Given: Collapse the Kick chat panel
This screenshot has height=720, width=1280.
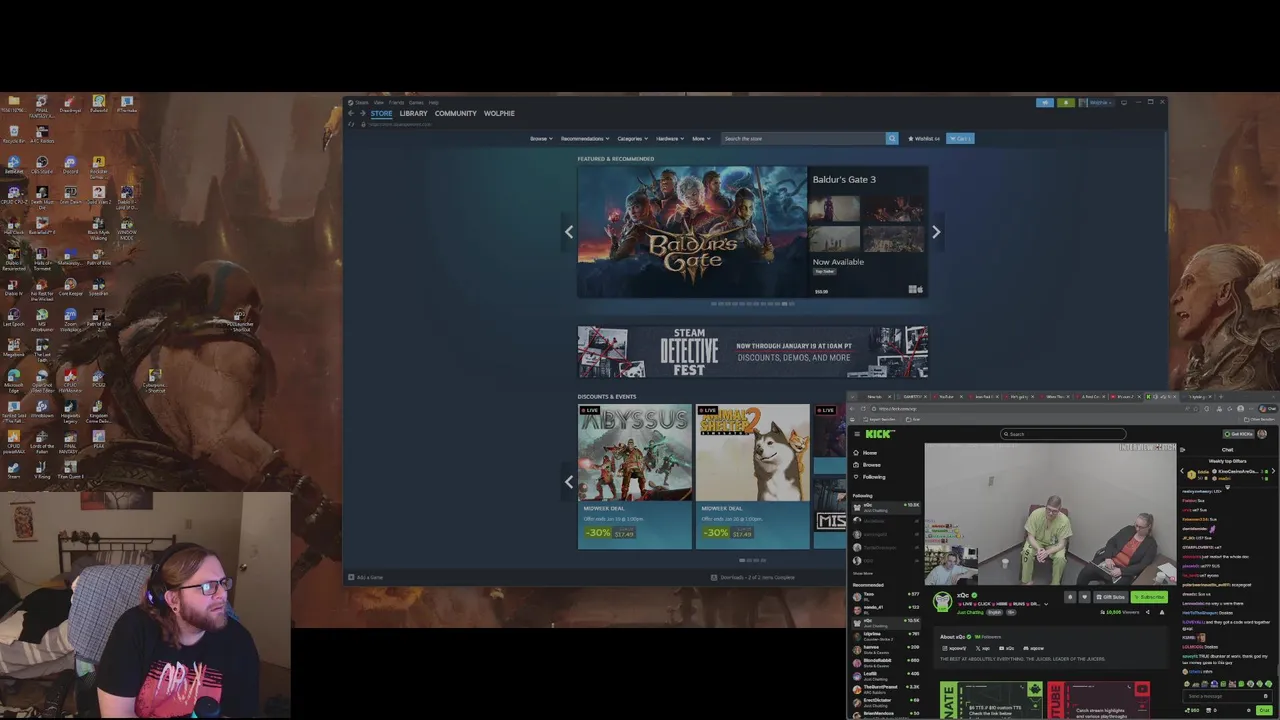Looking at the screenshot, I should tap(1183, 450).
